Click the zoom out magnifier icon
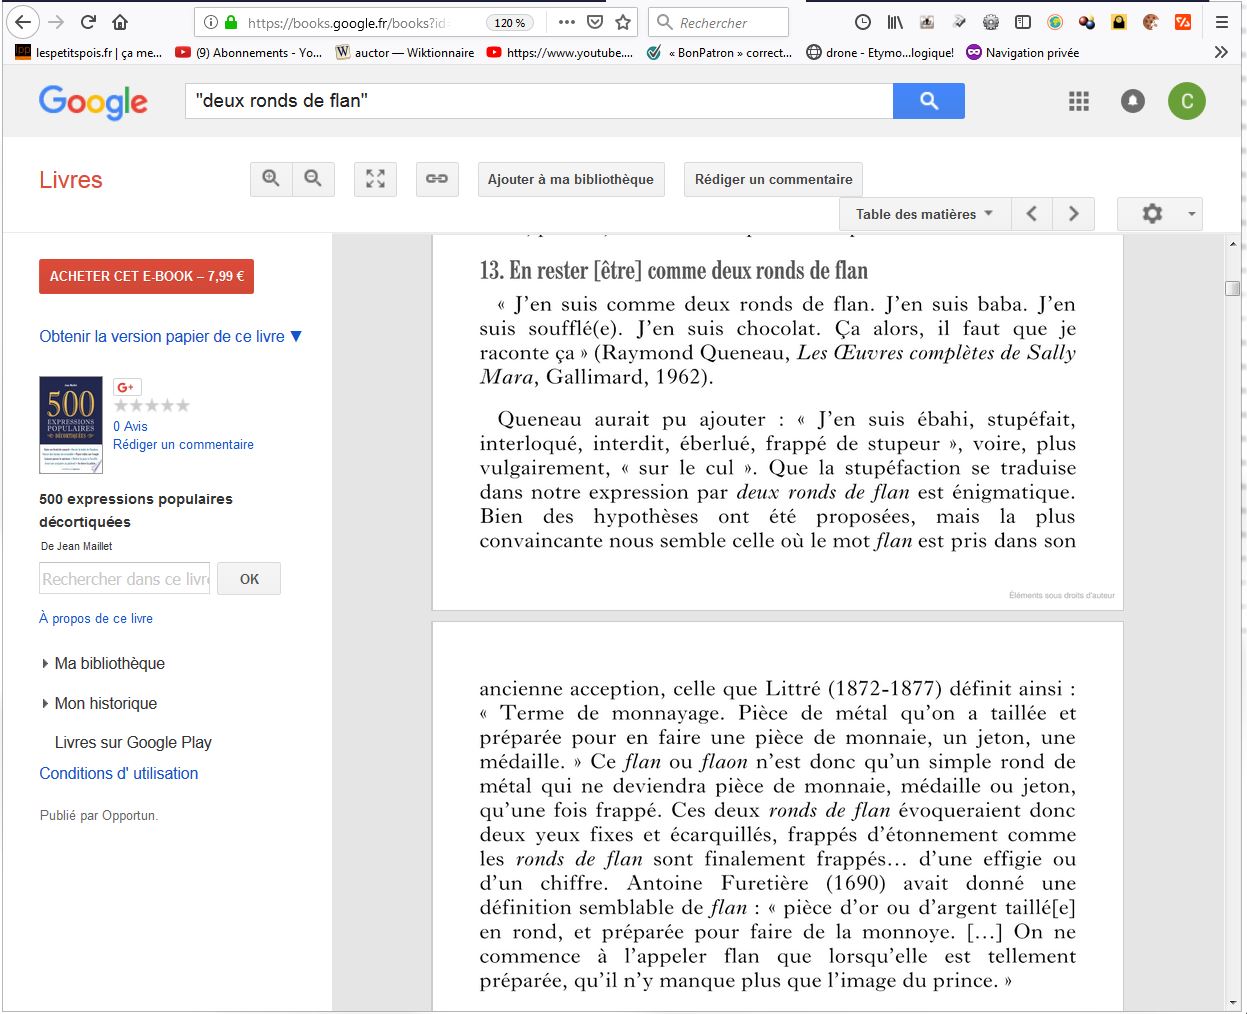This screenshot has height=1014, width=1247. [x=313, y=179]
